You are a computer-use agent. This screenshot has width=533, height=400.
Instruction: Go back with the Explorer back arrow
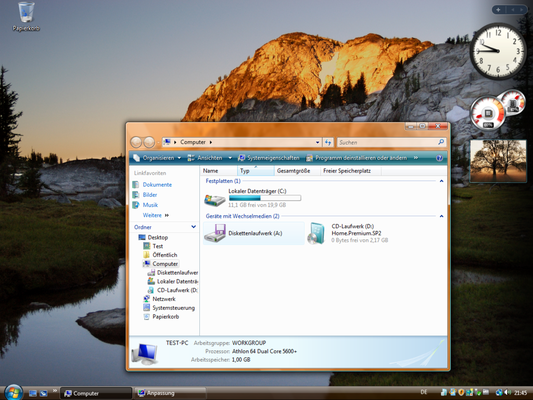pyautogui.click(x=136, y=142)
